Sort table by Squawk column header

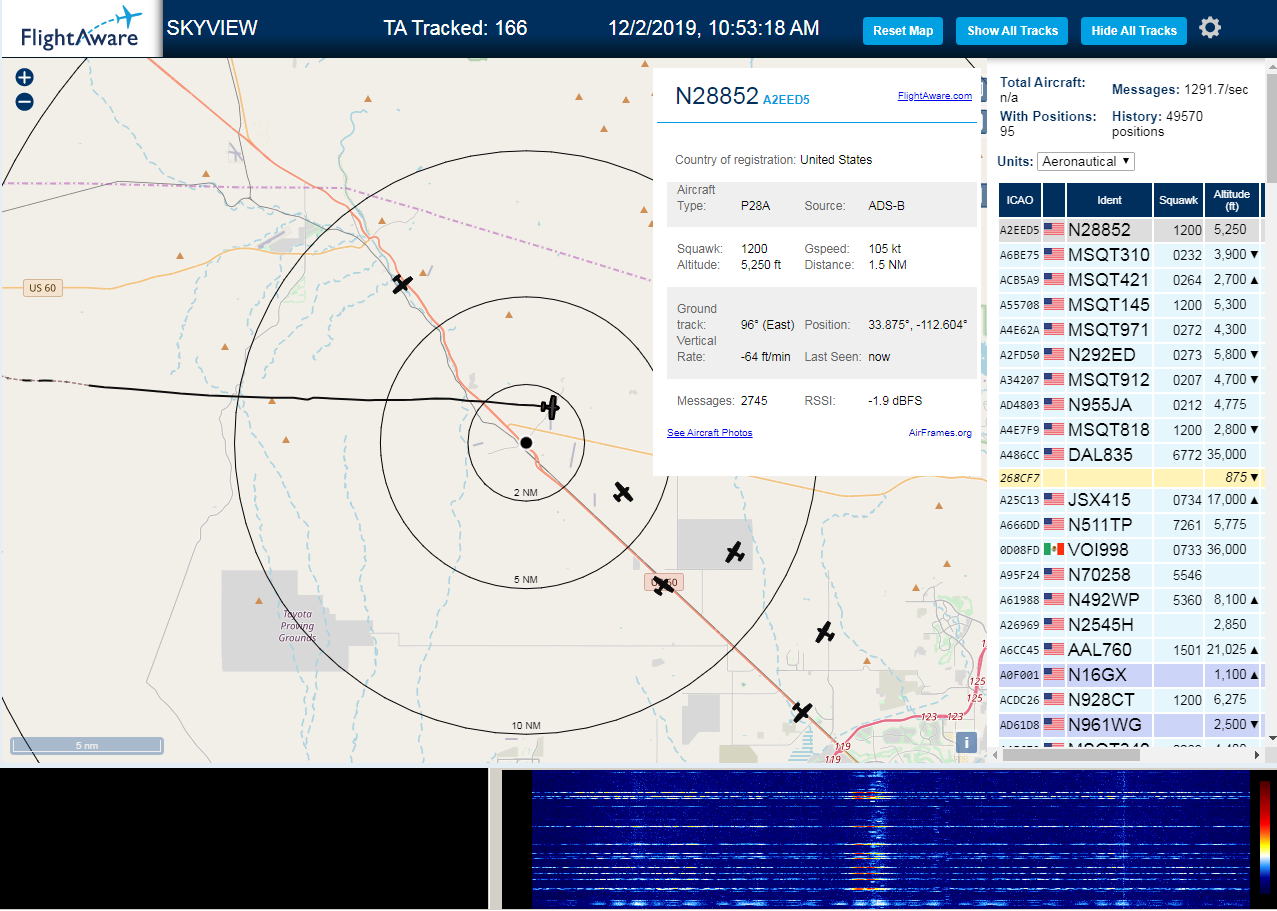tap(1178, 200)
